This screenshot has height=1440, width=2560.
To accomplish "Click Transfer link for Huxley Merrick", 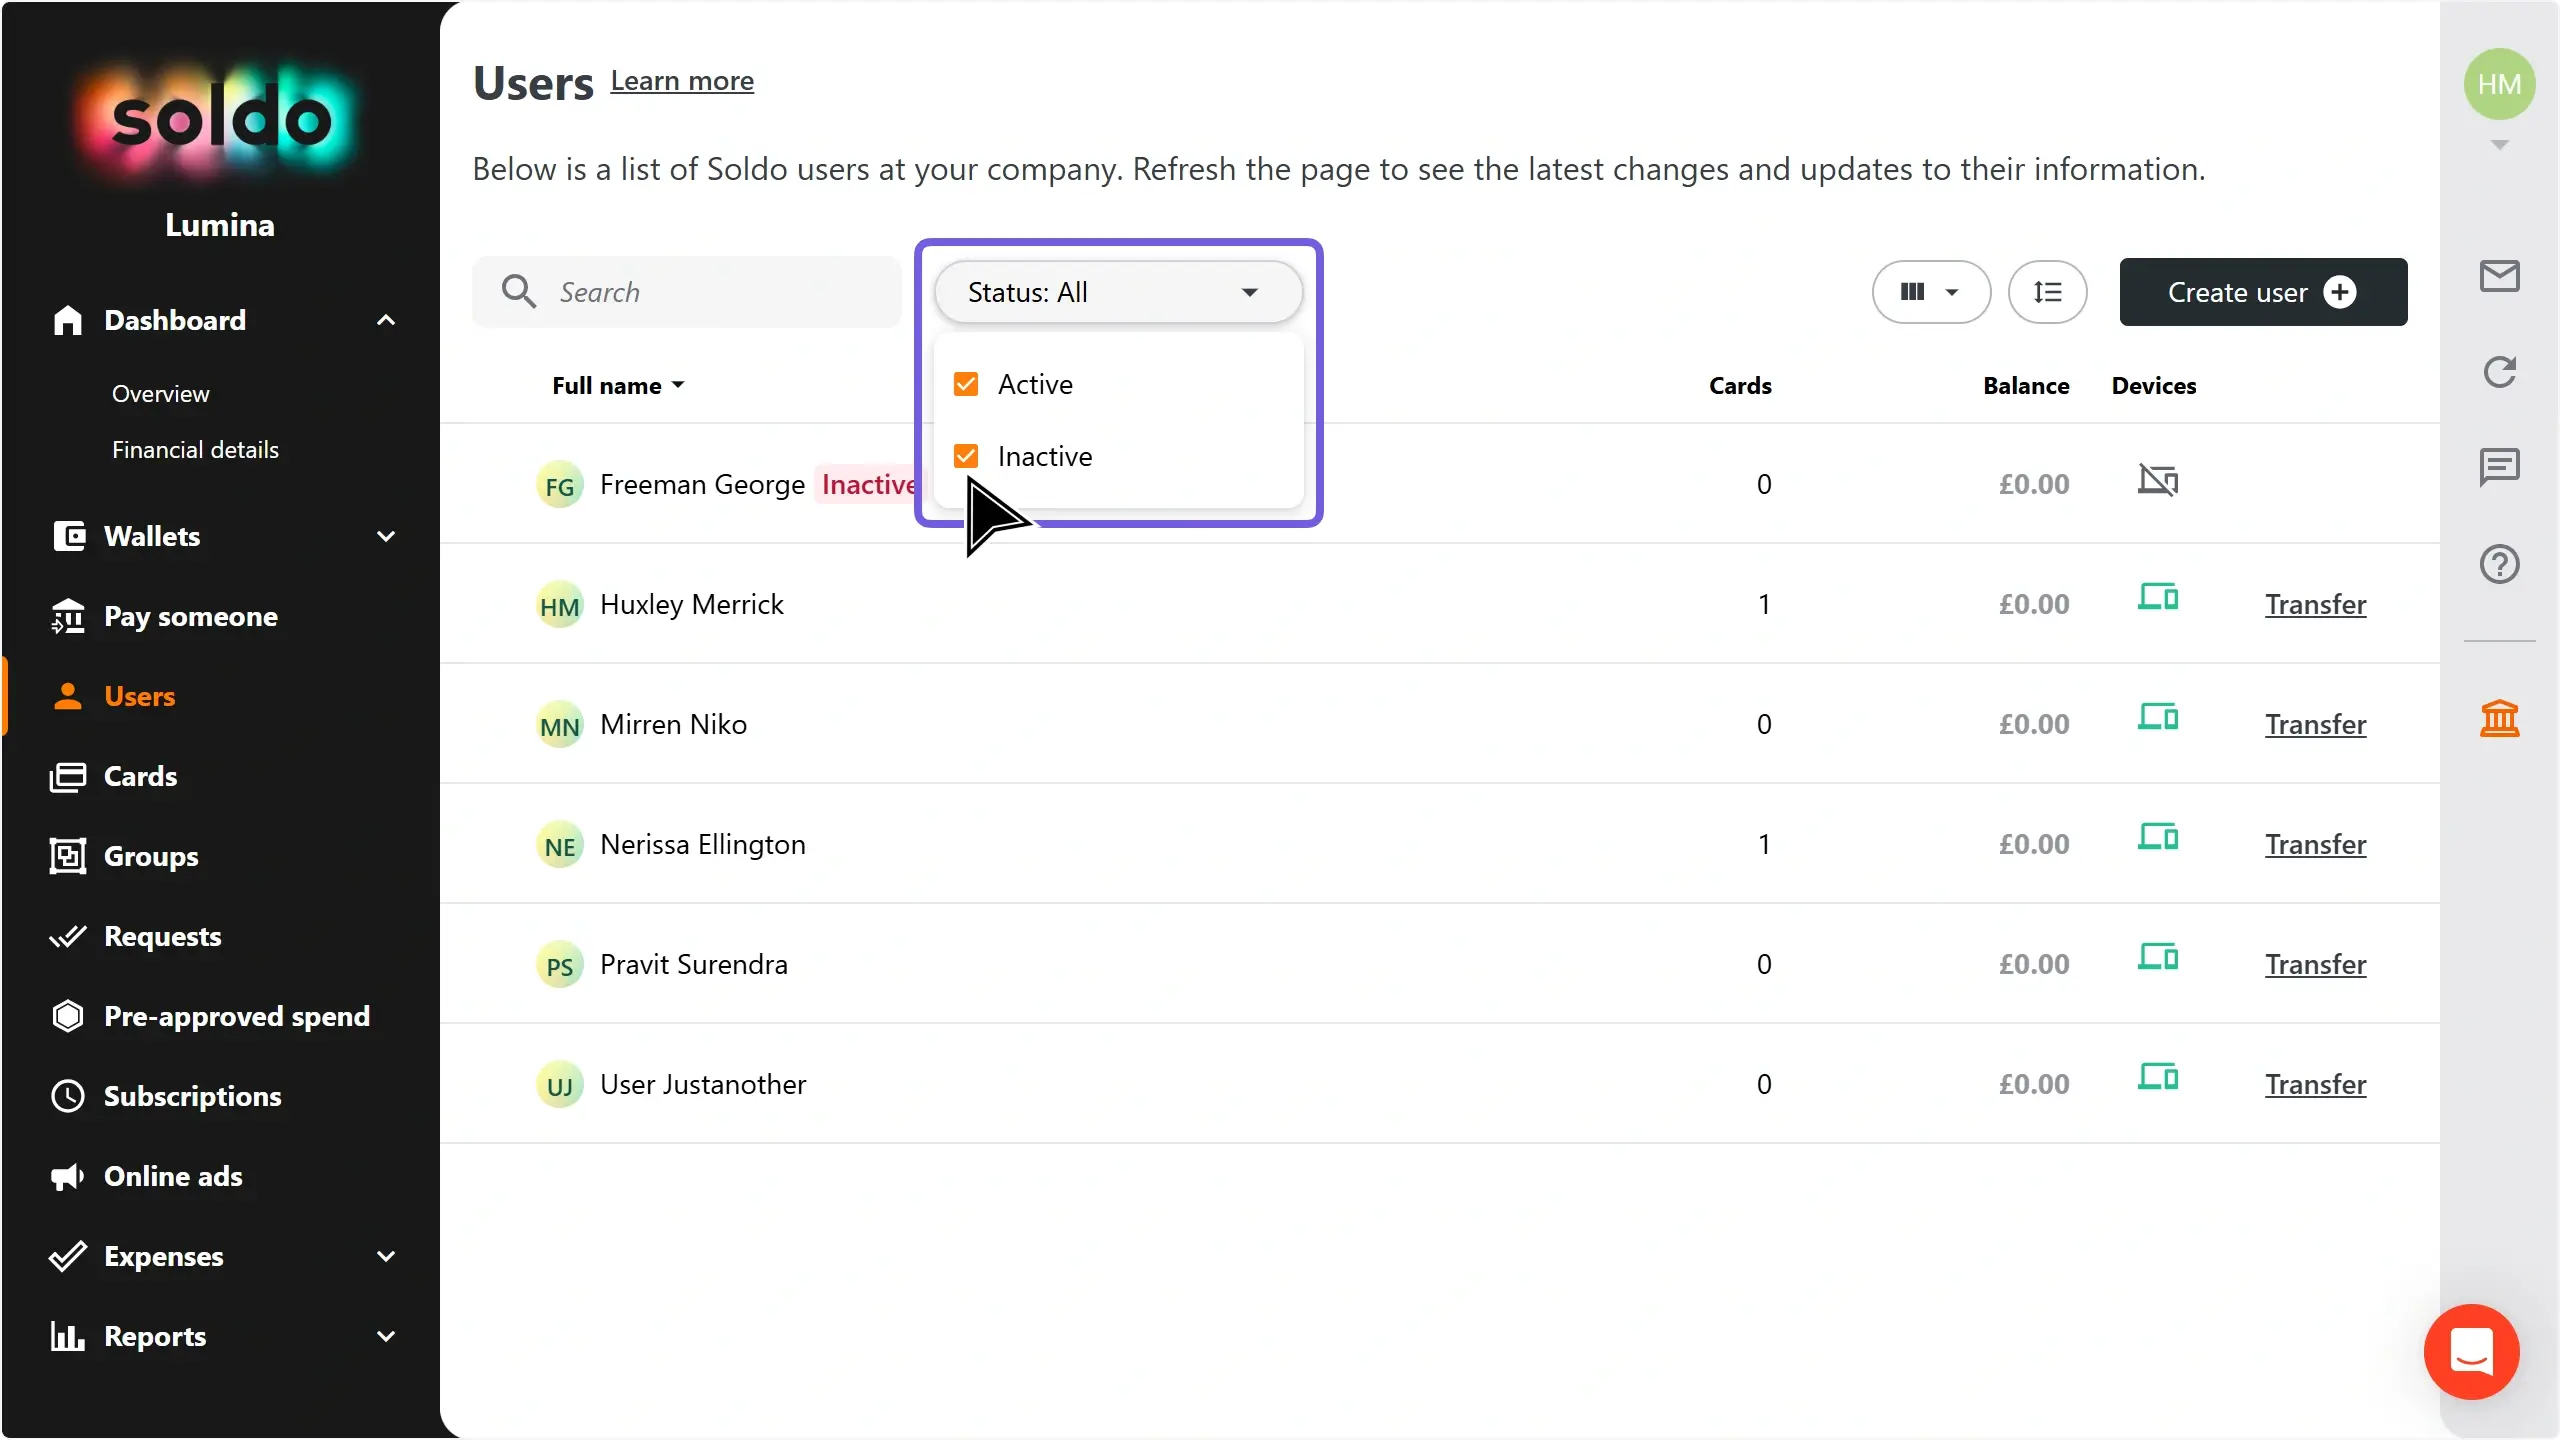I will pyautogui.click(x=2315, y=604).
